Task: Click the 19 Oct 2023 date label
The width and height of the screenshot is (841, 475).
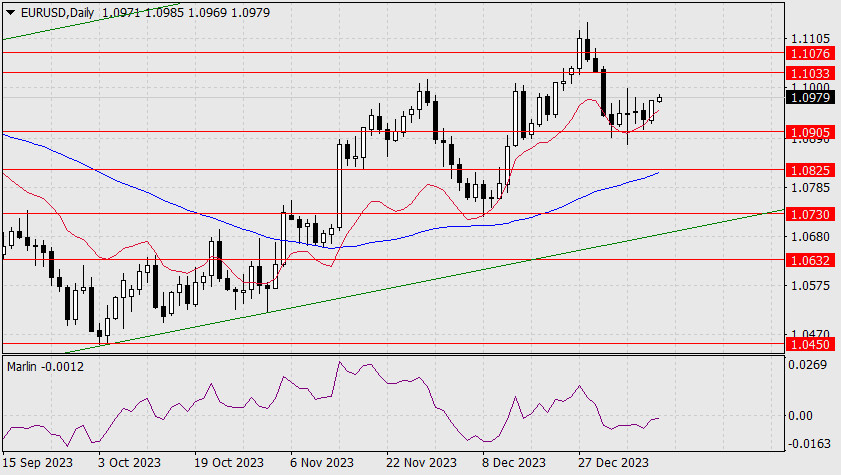Action: pyautogui.click(x=228, y=462)
